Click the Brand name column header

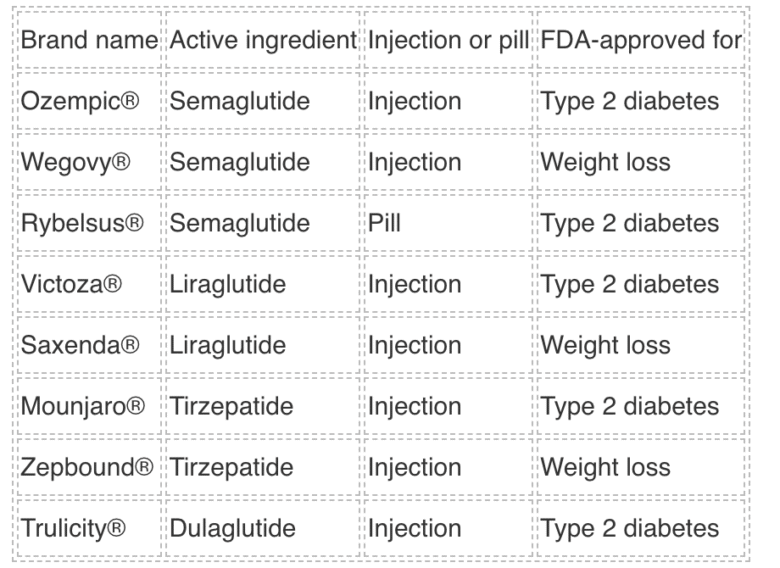(89, 41)
